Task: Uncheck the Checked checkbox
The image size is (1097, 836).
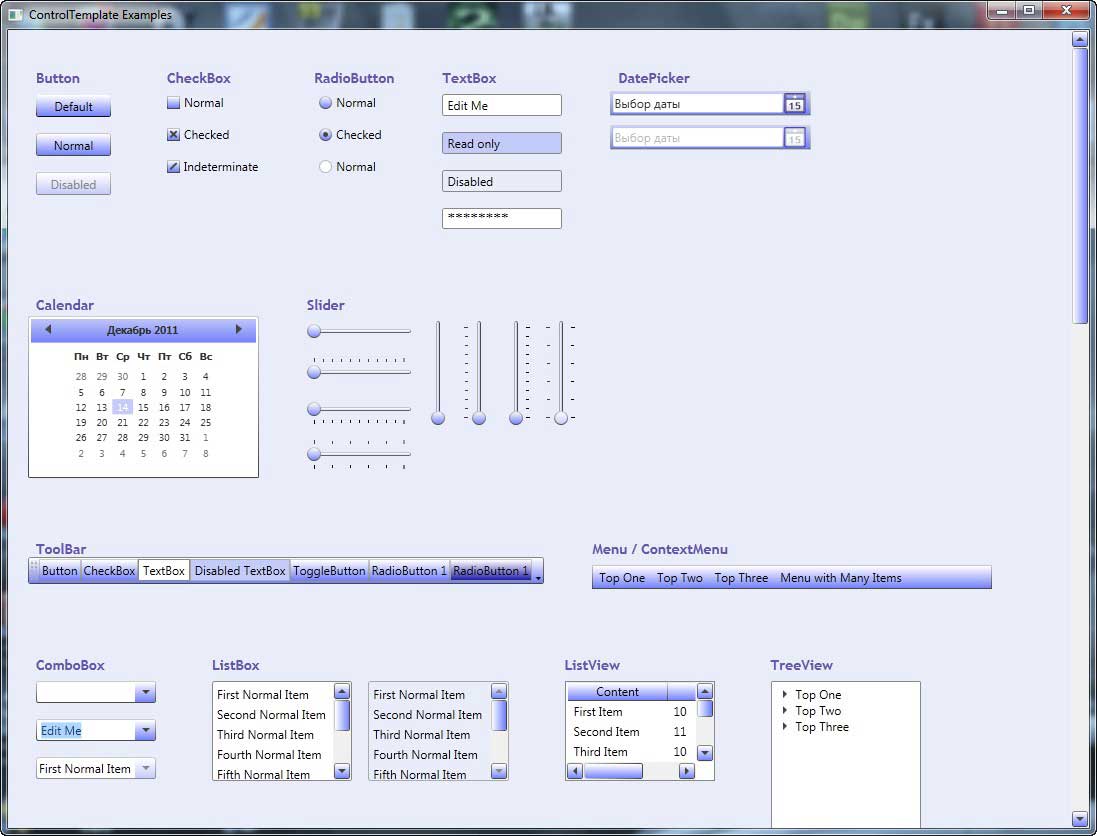Action: click(174, 134)
